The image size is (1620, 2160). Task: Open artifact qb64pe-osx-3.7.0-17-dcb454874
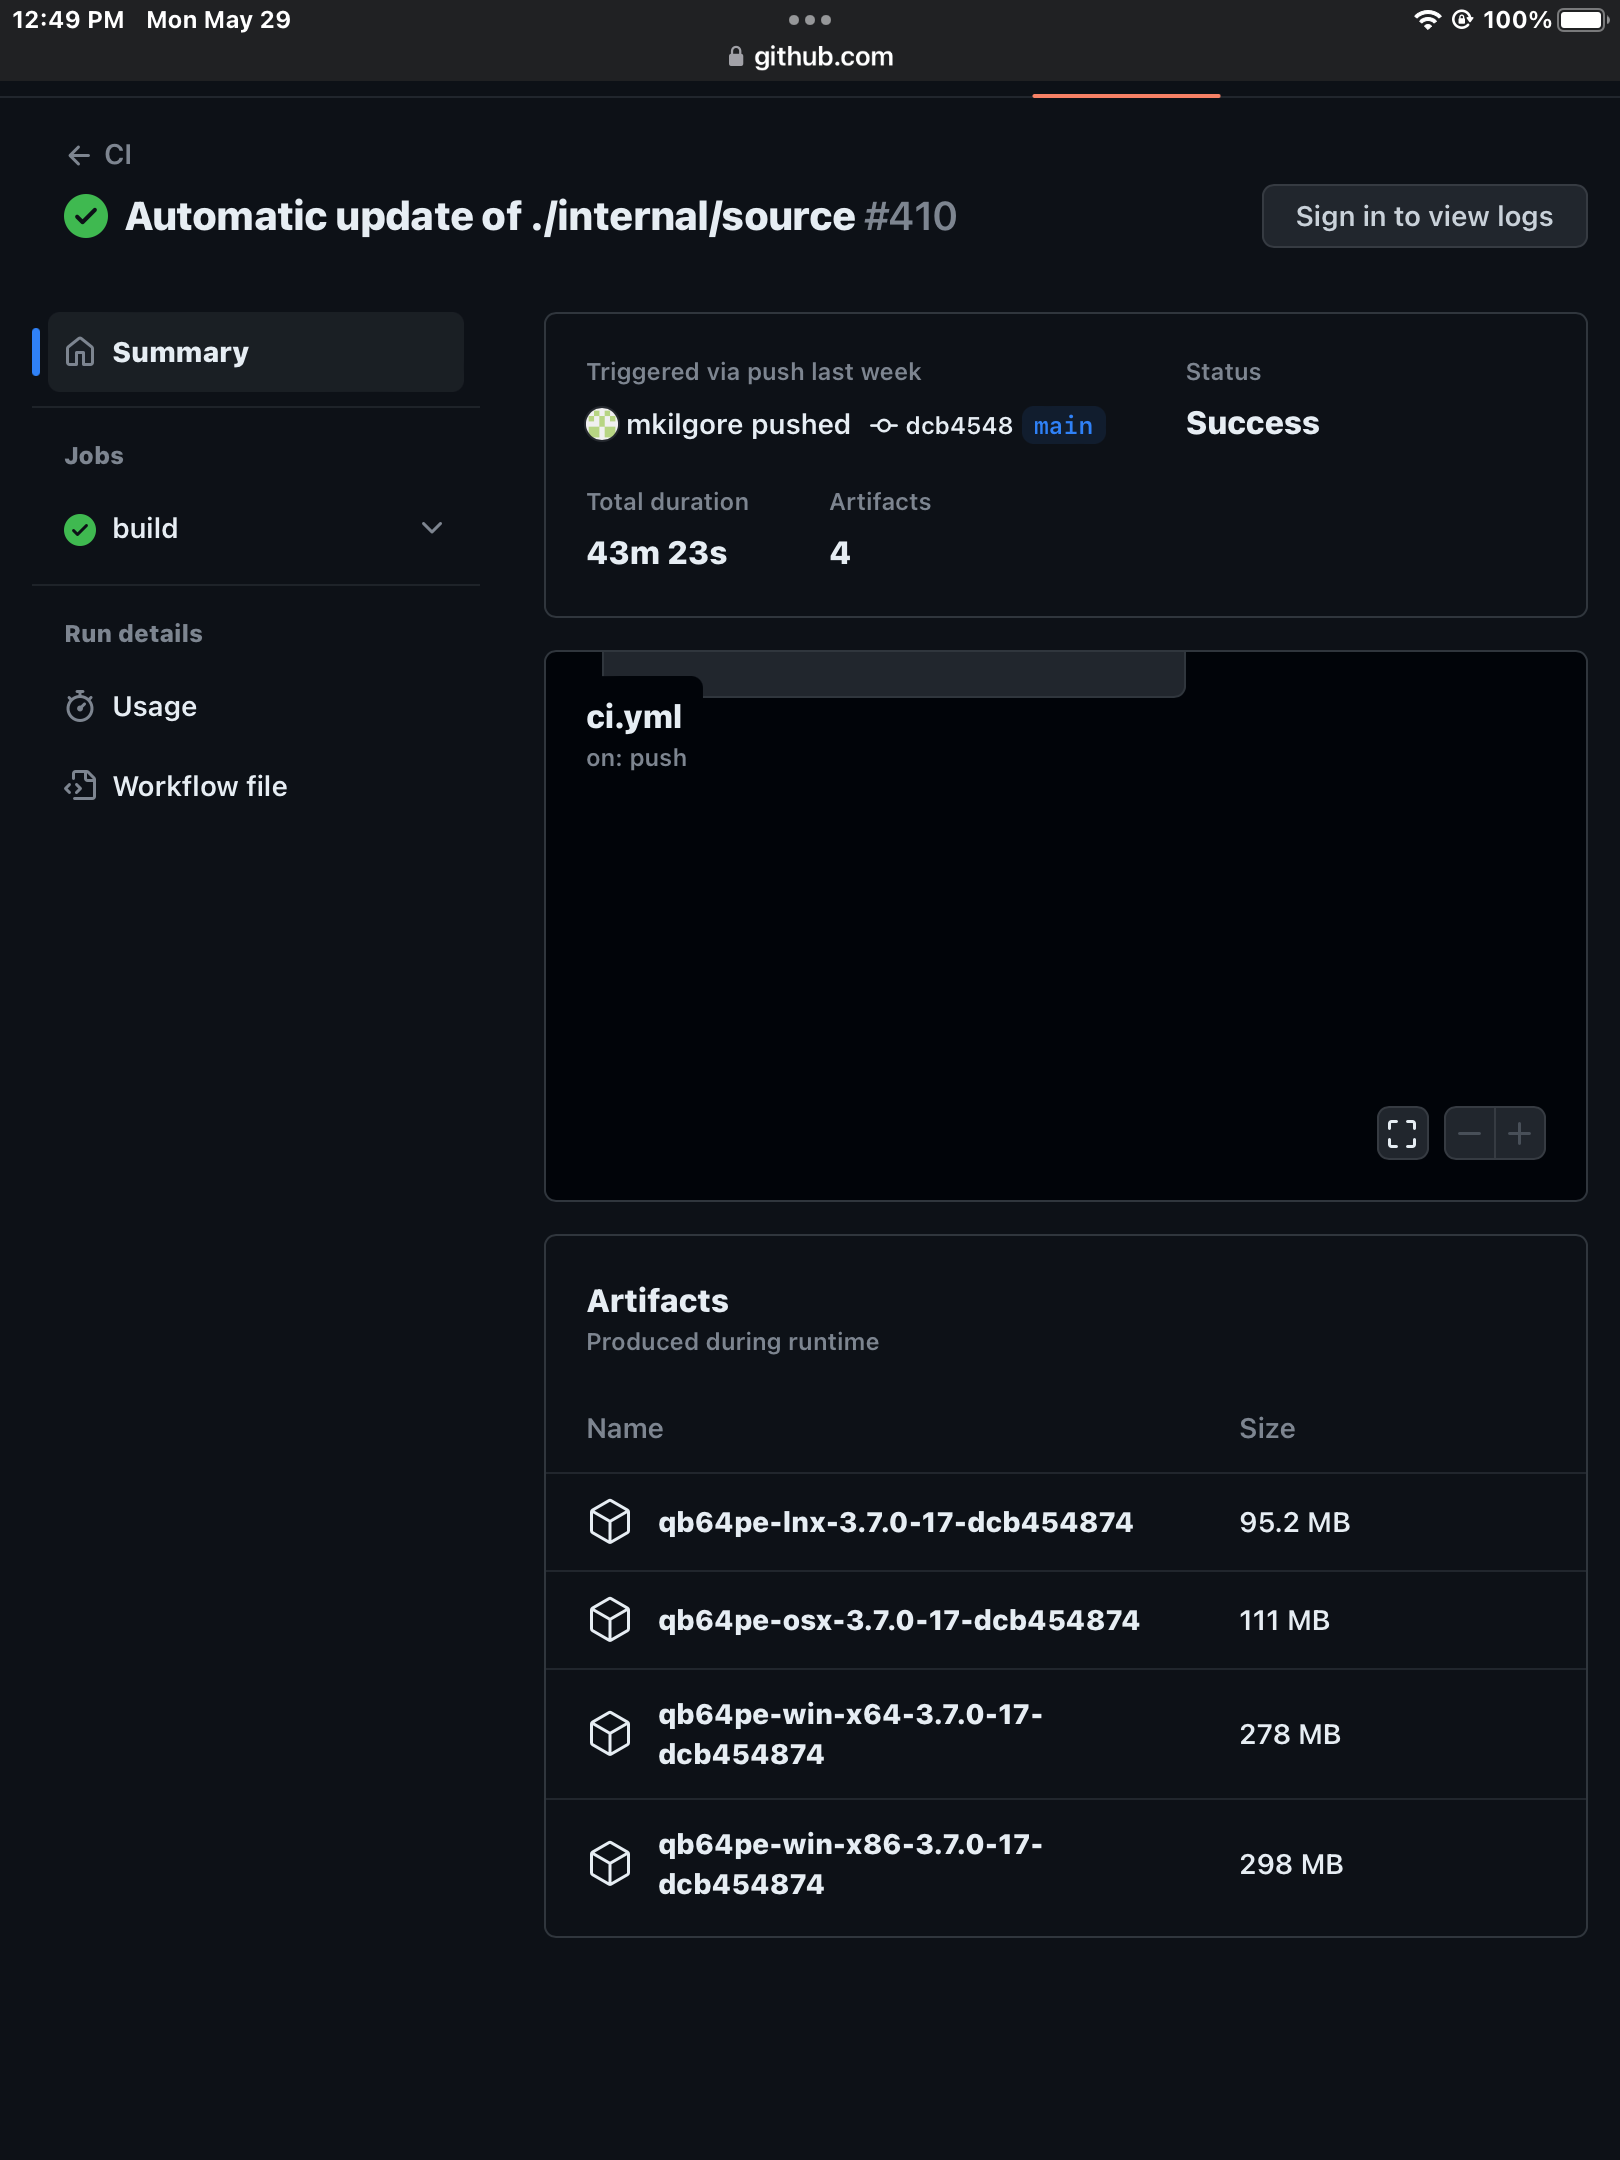tap(899, 1620)
